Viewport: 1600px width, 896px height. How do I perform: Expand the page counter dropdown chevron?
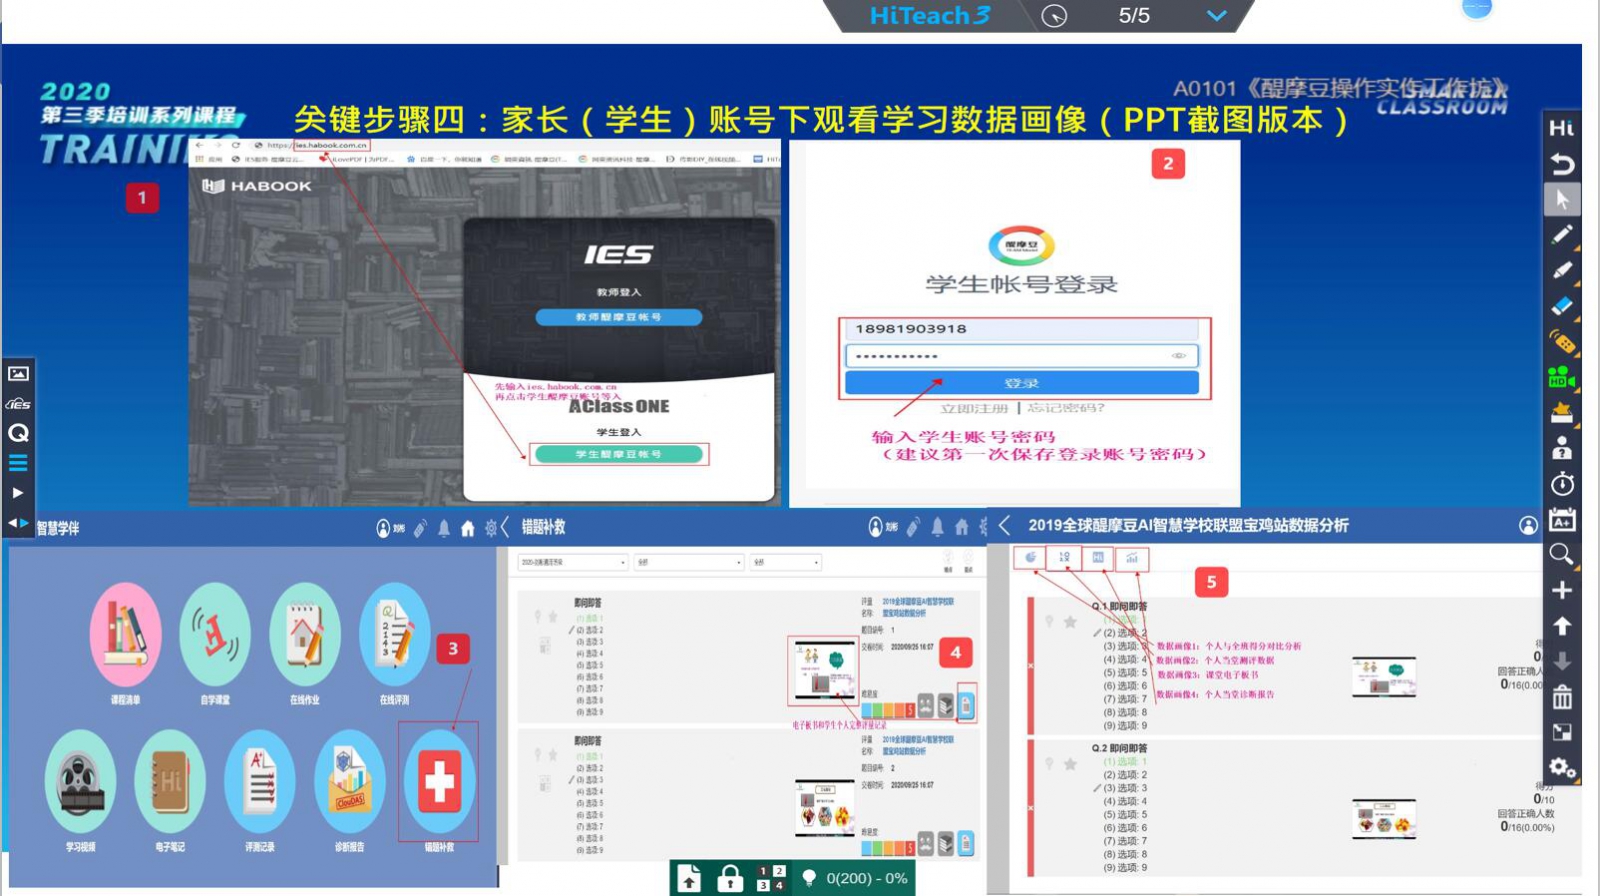click(1216, 16)
